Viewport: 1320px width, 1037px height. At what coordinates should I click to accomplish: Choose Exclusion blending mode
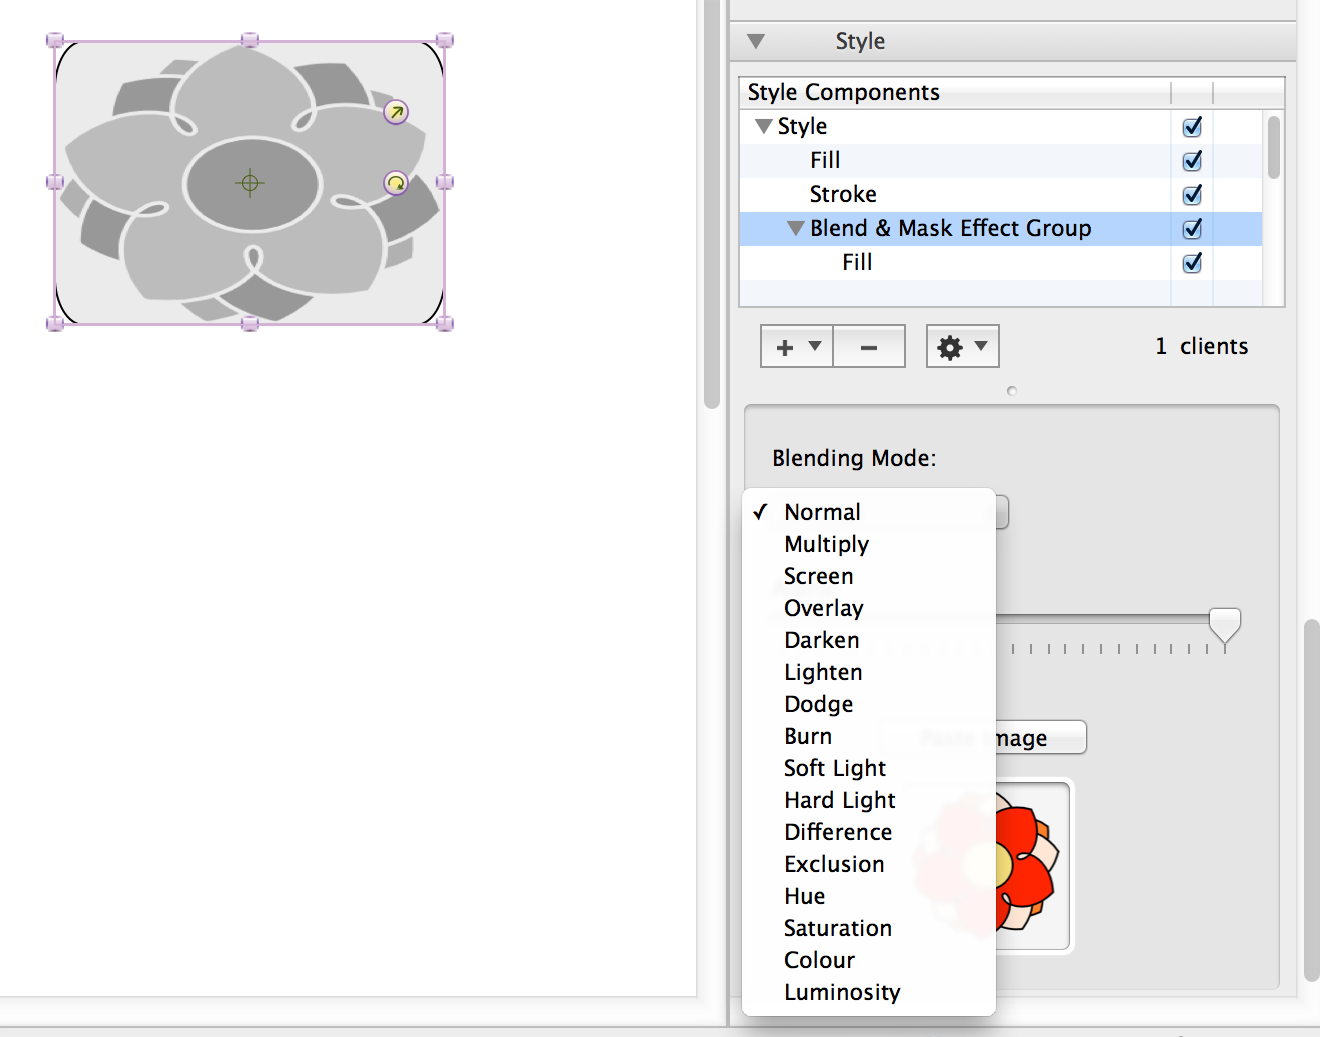point(869,864)
